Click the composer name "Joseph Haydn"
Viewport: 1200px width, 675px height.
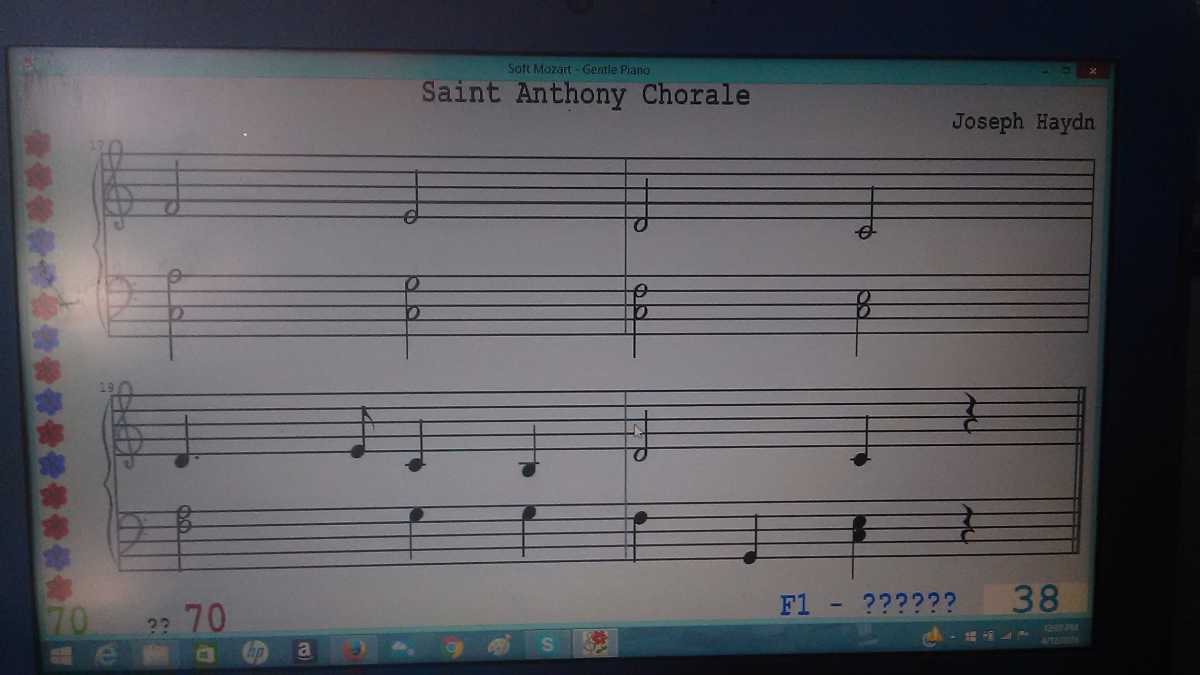pyautogui.click(x=1023, y=122)
